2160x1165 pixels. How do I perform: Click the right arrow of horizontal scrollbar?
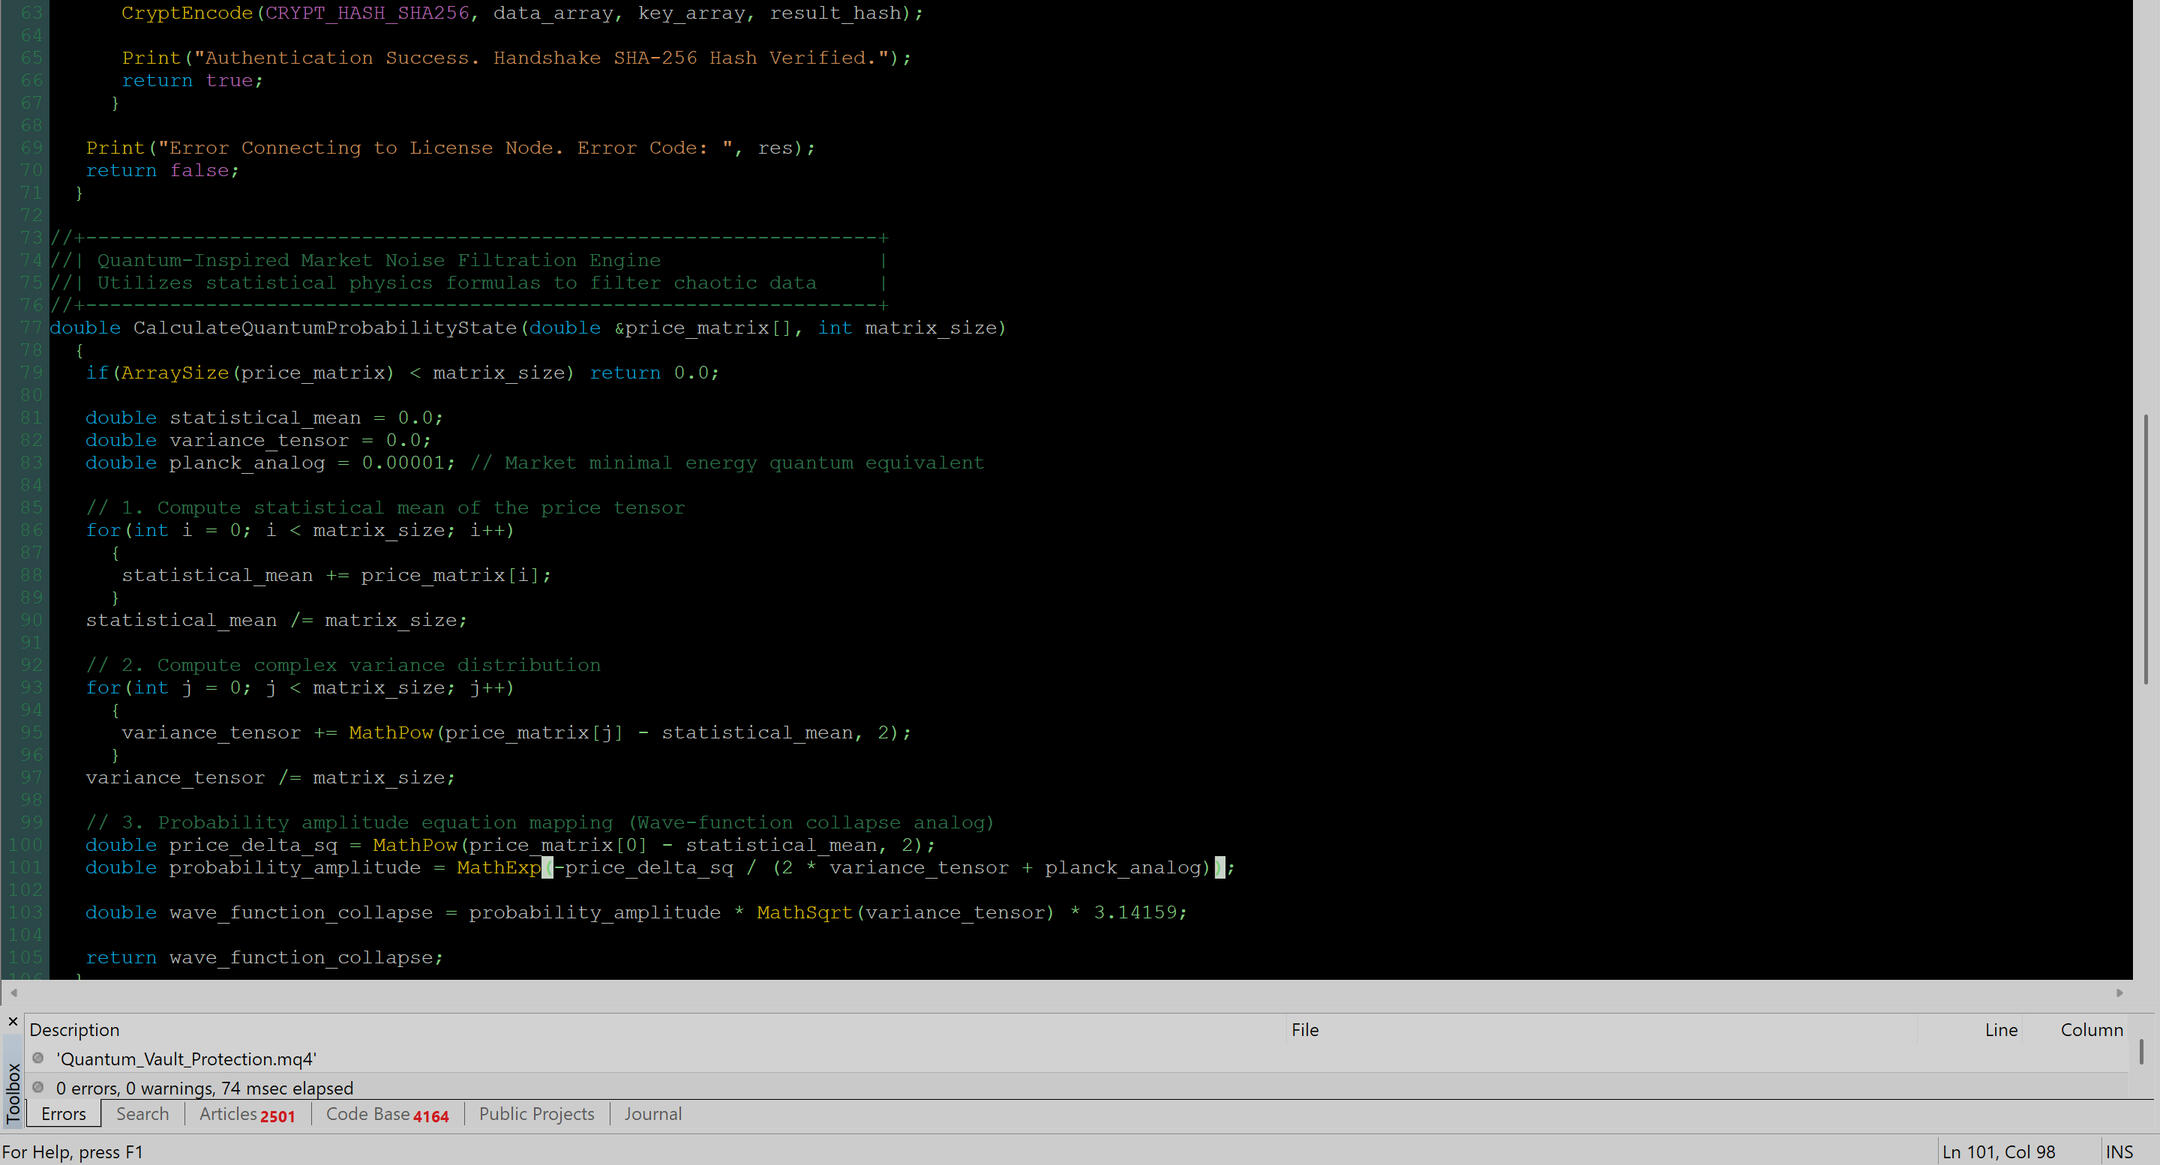click(x=2119, y=993)
